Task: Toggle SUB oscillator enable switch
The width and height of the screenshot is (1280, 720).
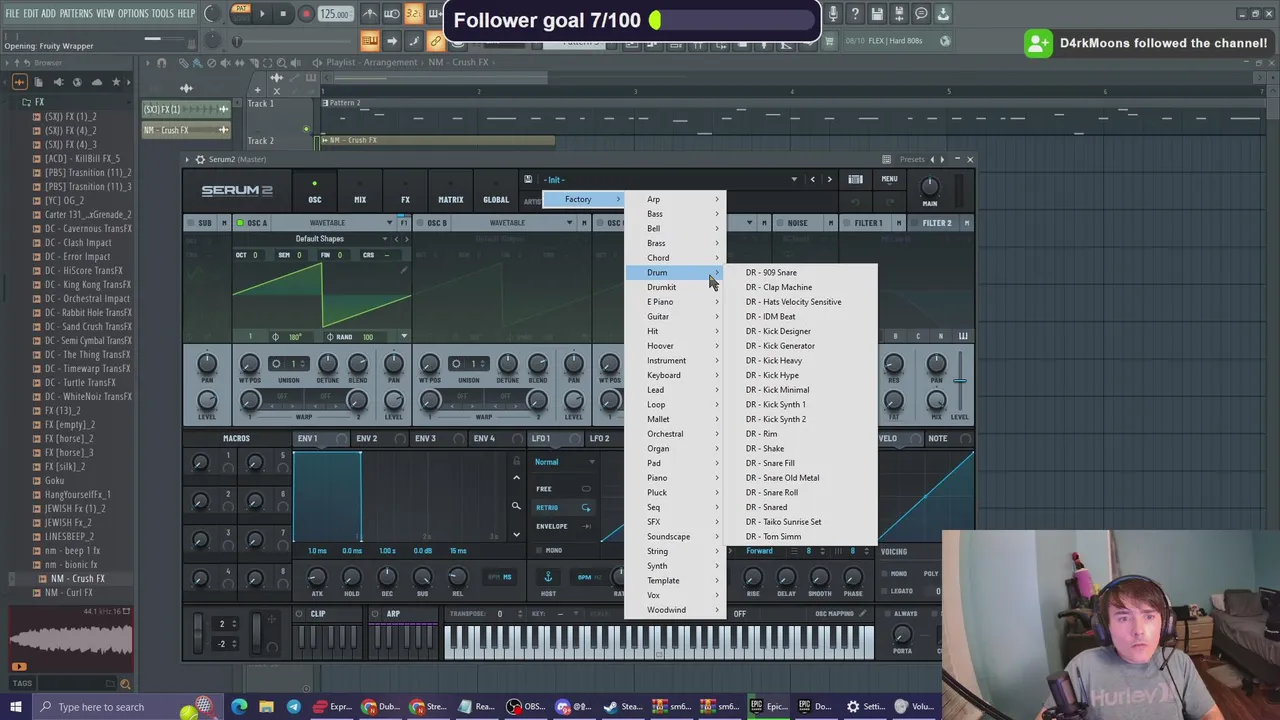Action: (x=190, y=223)
